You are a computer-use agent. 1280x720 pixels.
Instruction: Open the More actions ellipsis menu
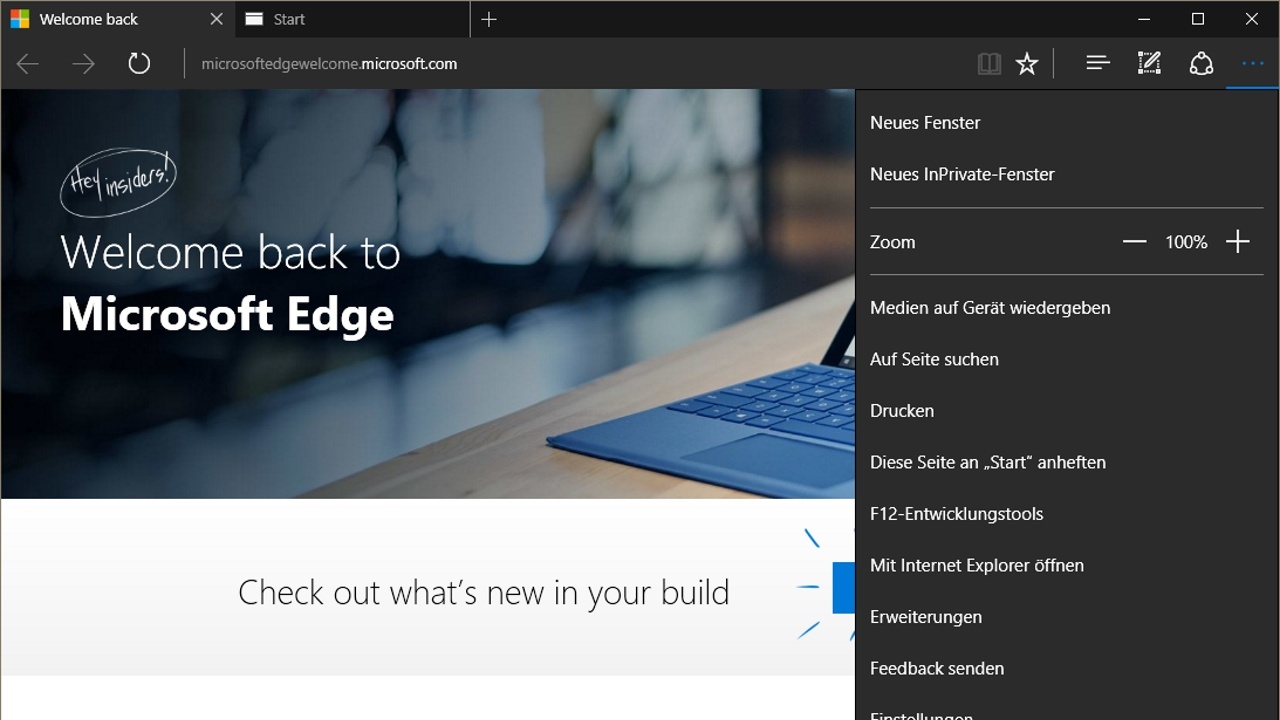[1250, 63]
